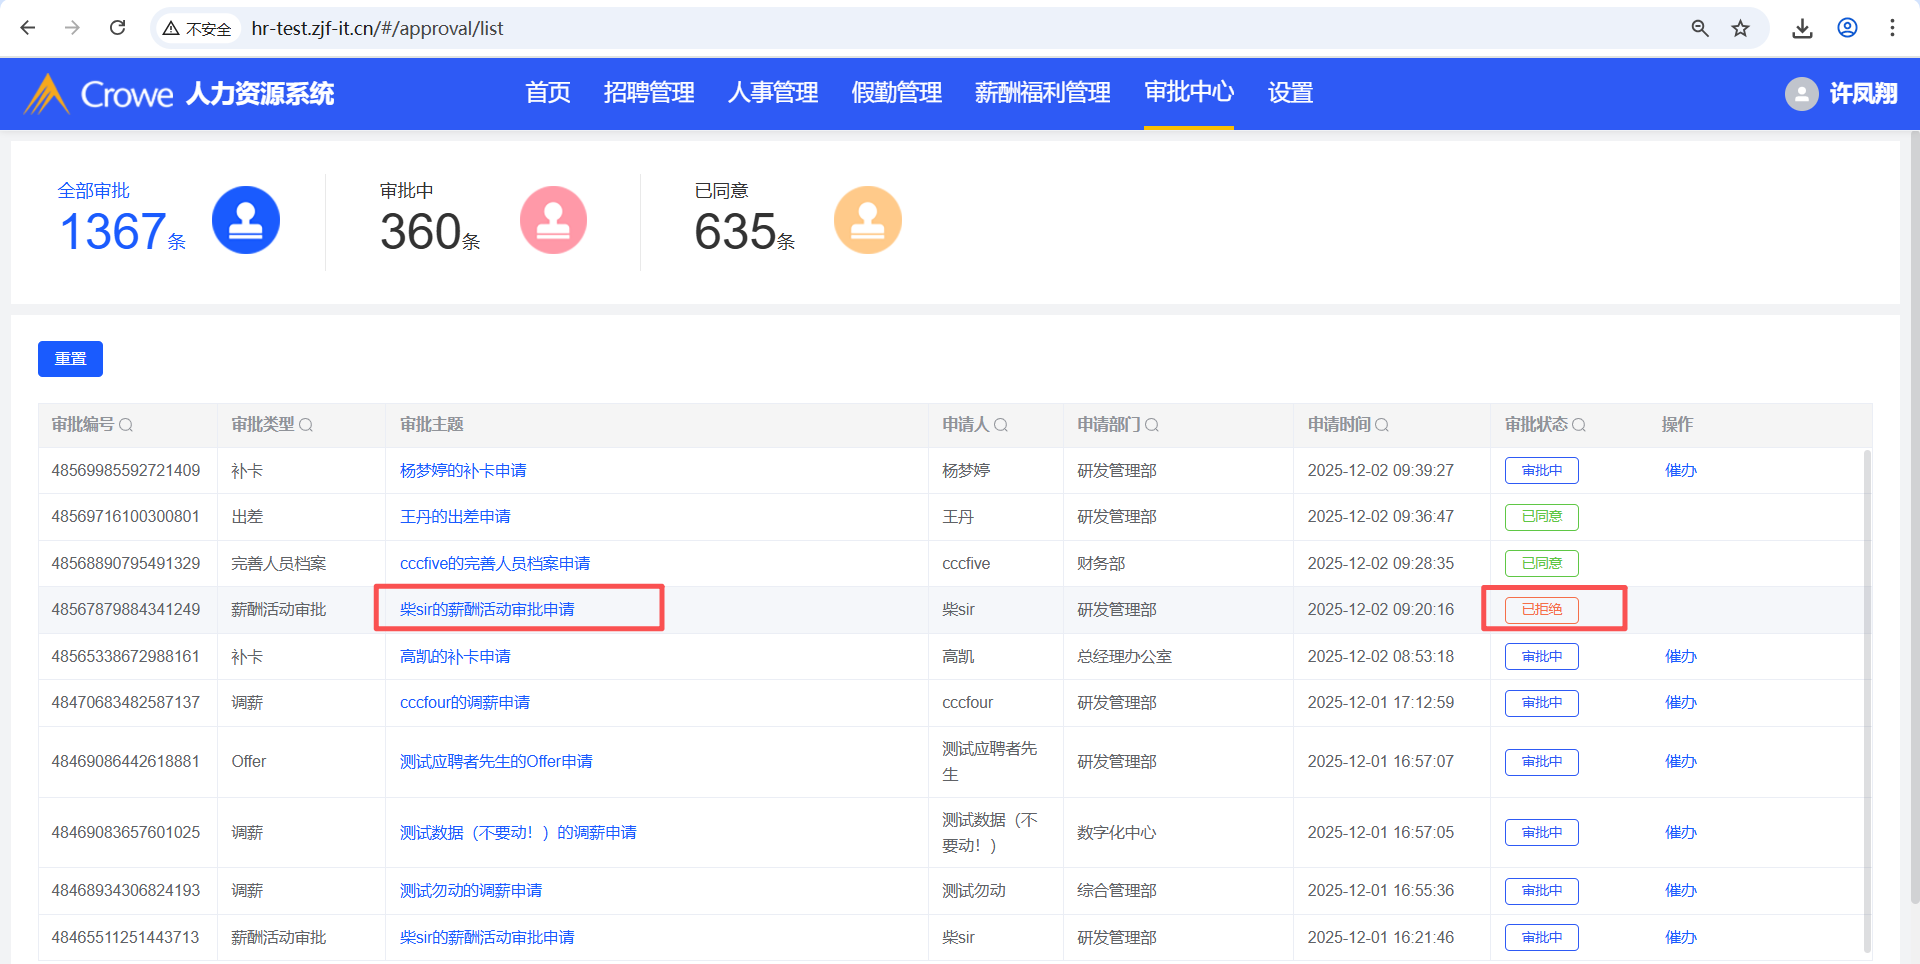Click 已同意 status tag for cccfive
This screenshot has width=1920, height=964.
point(1542,564)
